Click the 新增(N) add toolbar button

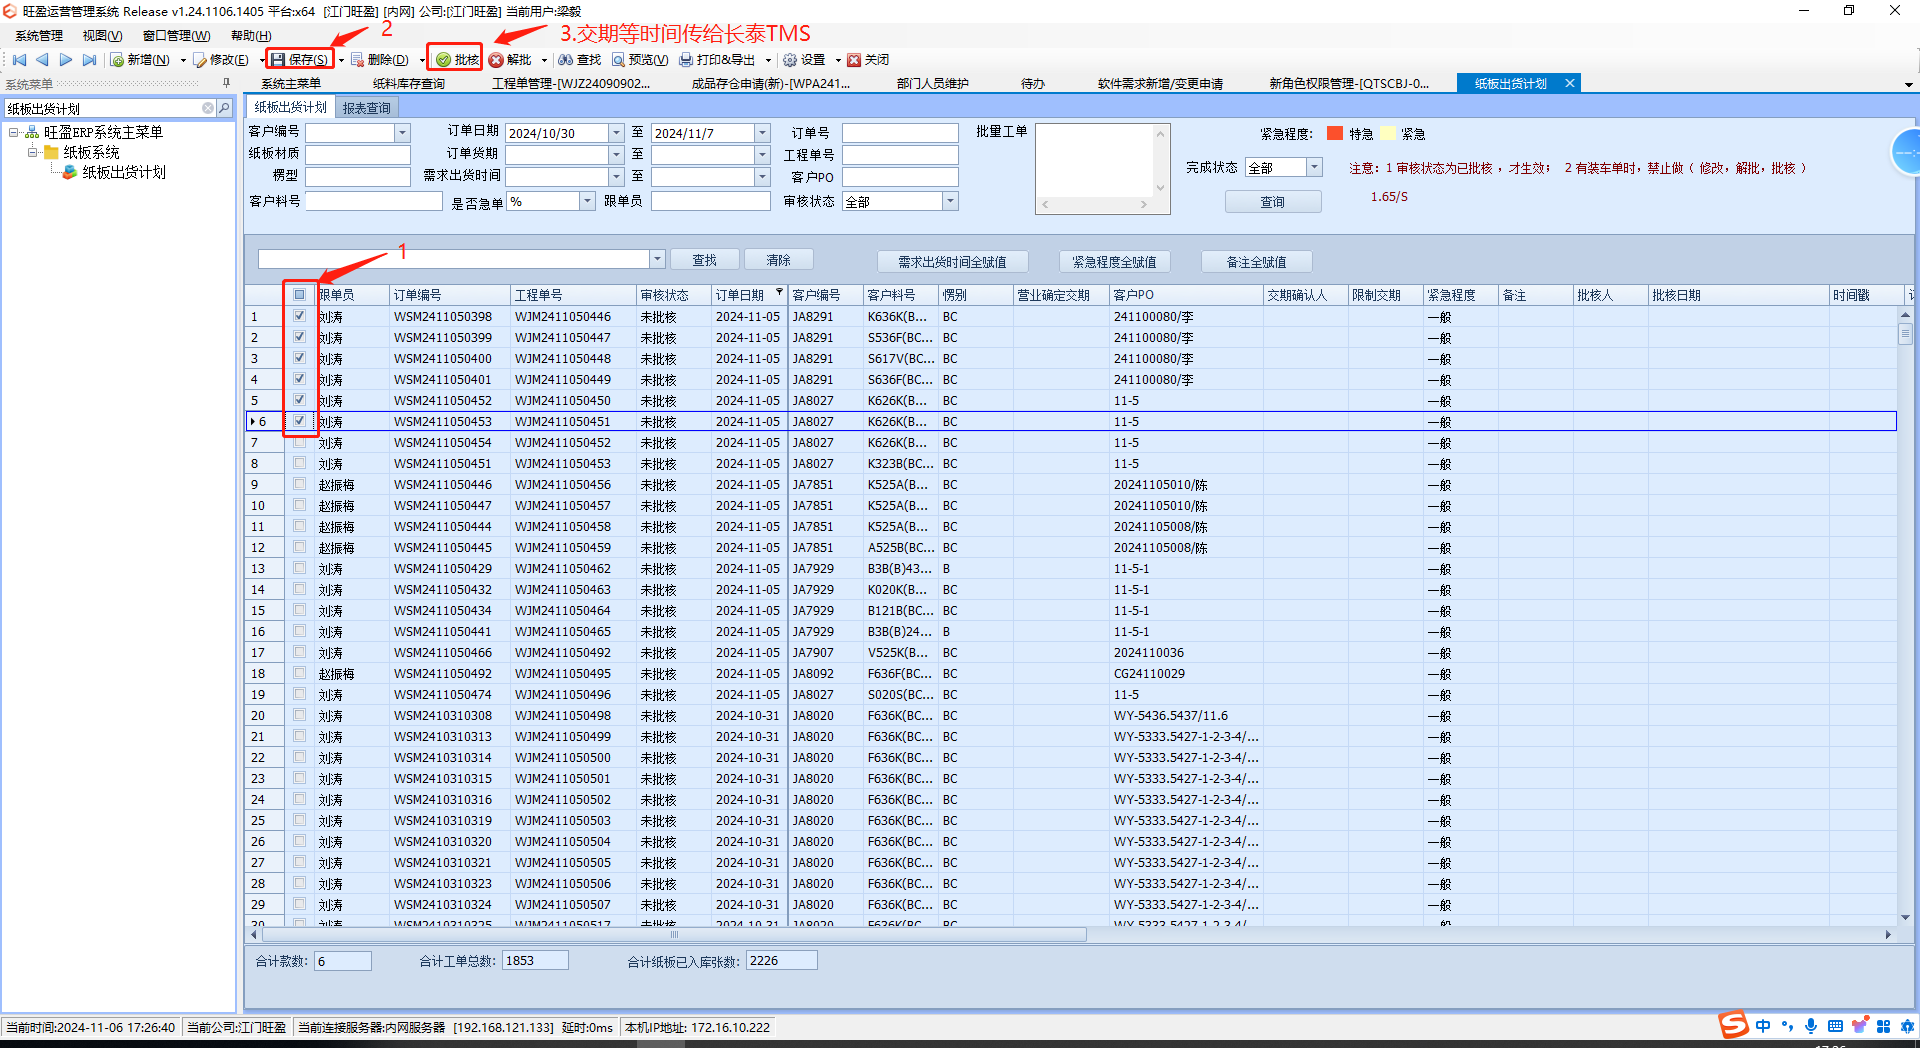point(140,60)
